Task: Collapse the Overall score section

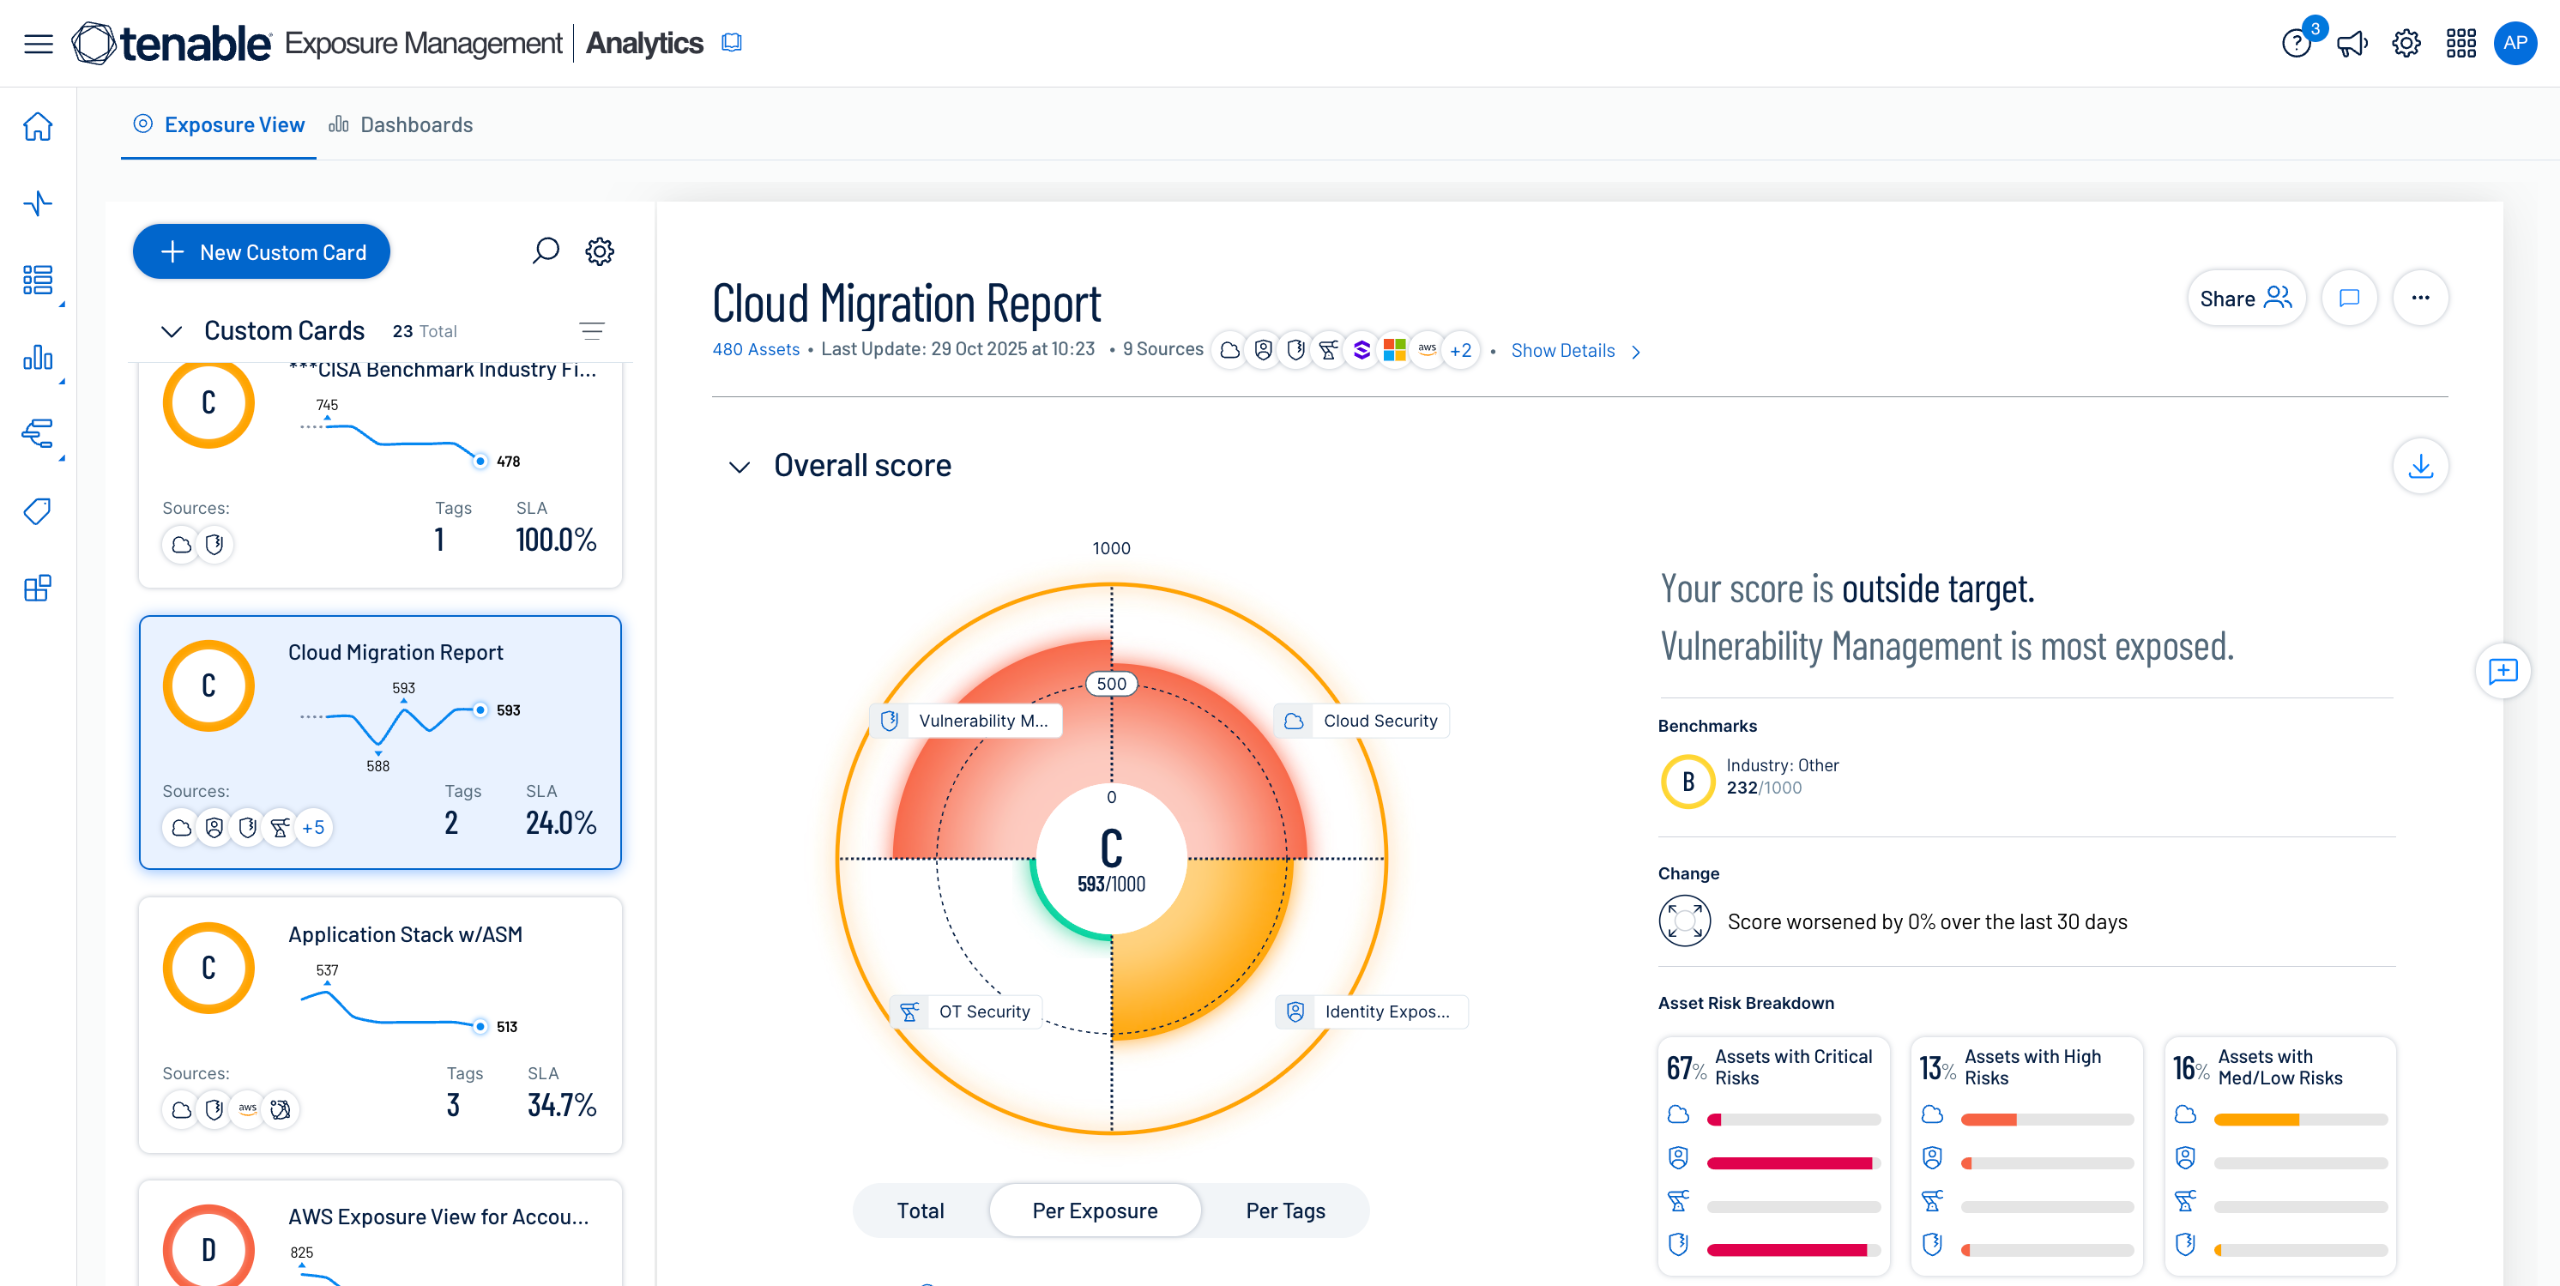Action: point(739,467)
